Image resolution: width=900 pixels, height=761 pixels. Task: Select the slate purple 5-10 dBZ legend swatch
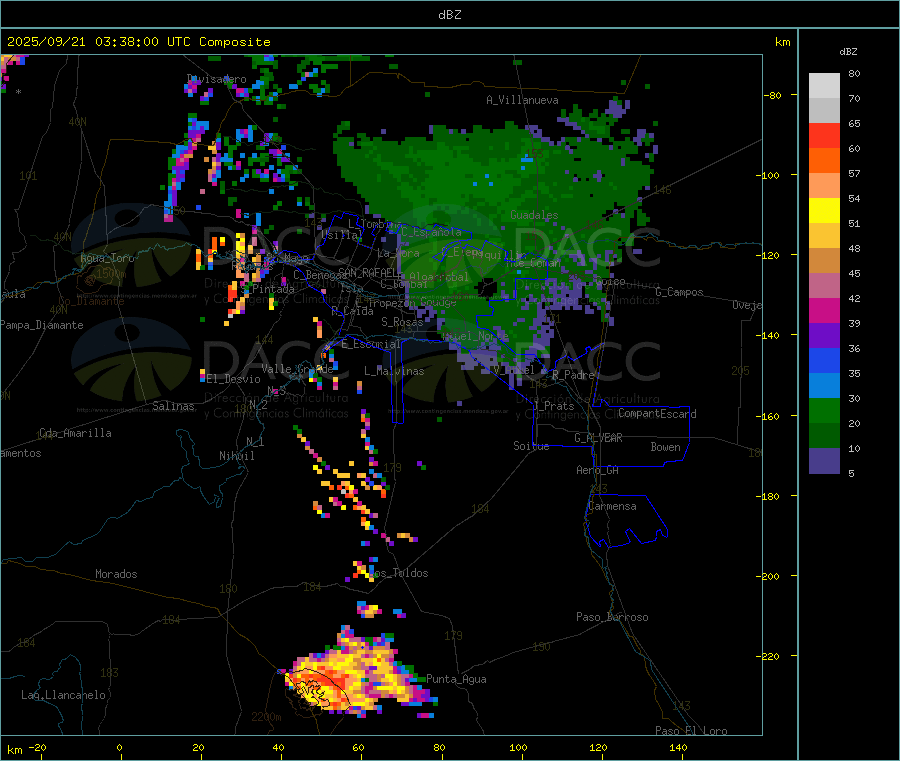click(824, 461)
